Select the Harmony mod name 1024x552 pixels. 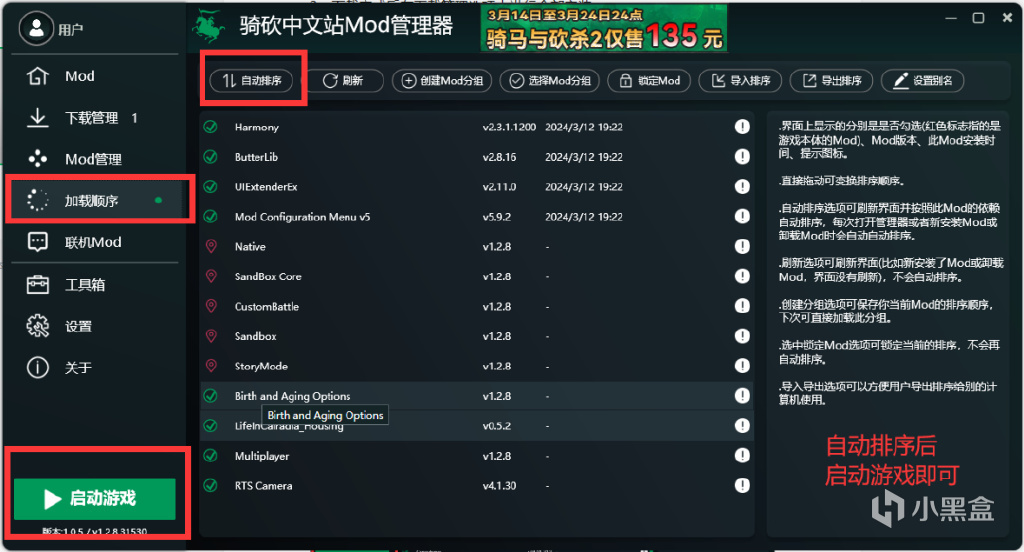point(257,127)
